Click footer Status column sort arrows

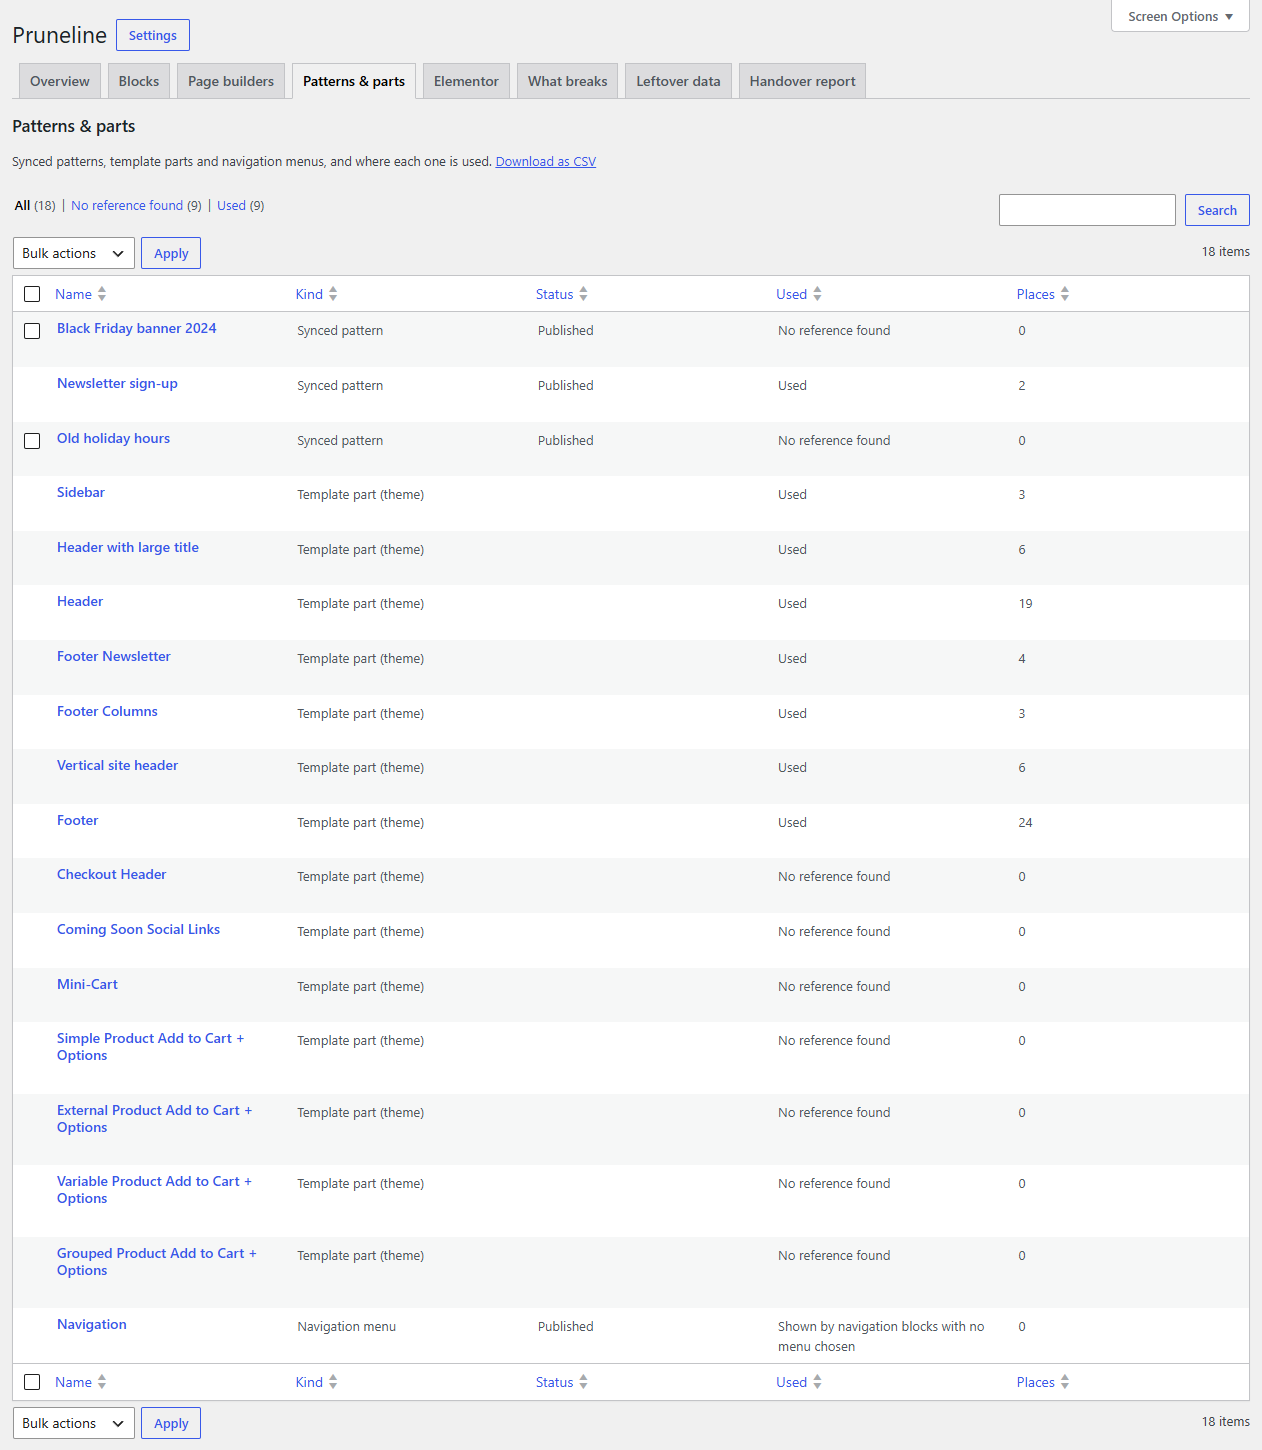(x=583, y=1382)
